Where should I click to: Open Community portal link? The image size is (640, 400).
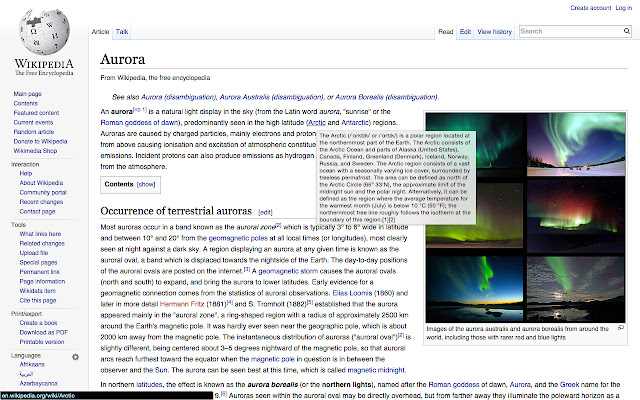(x=43, y=192)
